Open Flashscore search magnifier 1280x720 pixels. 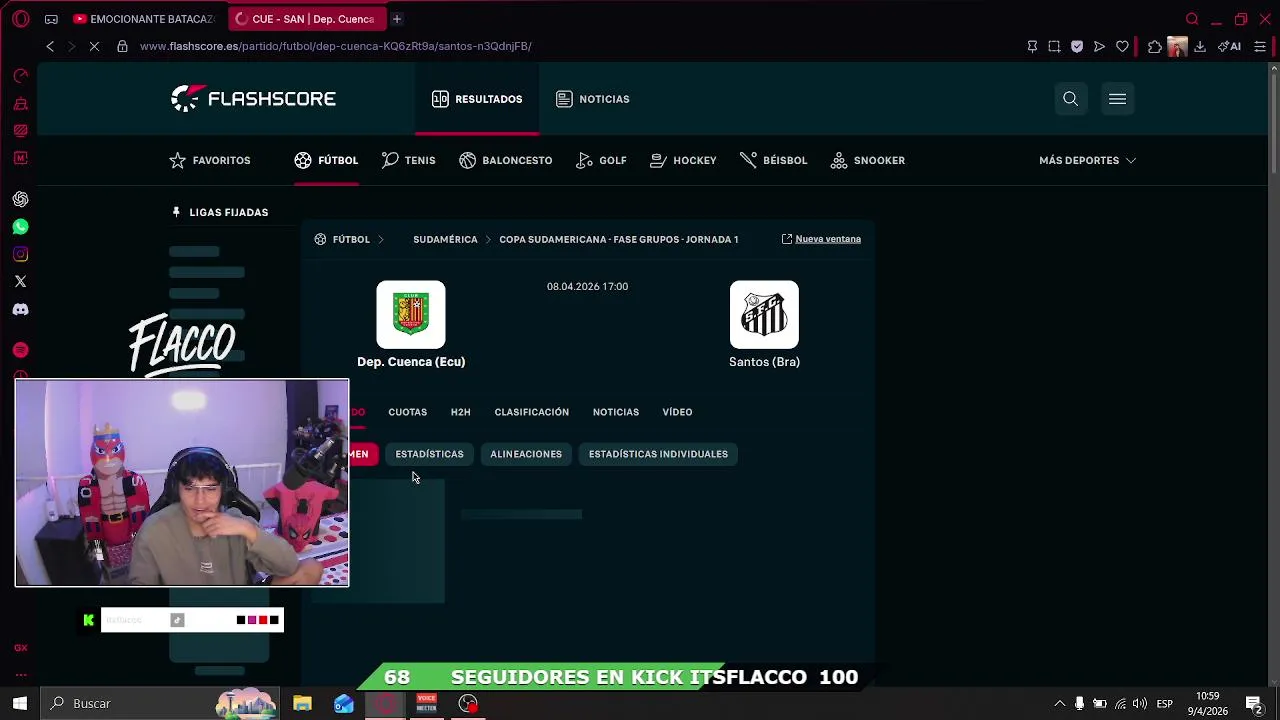point(1070,99)
